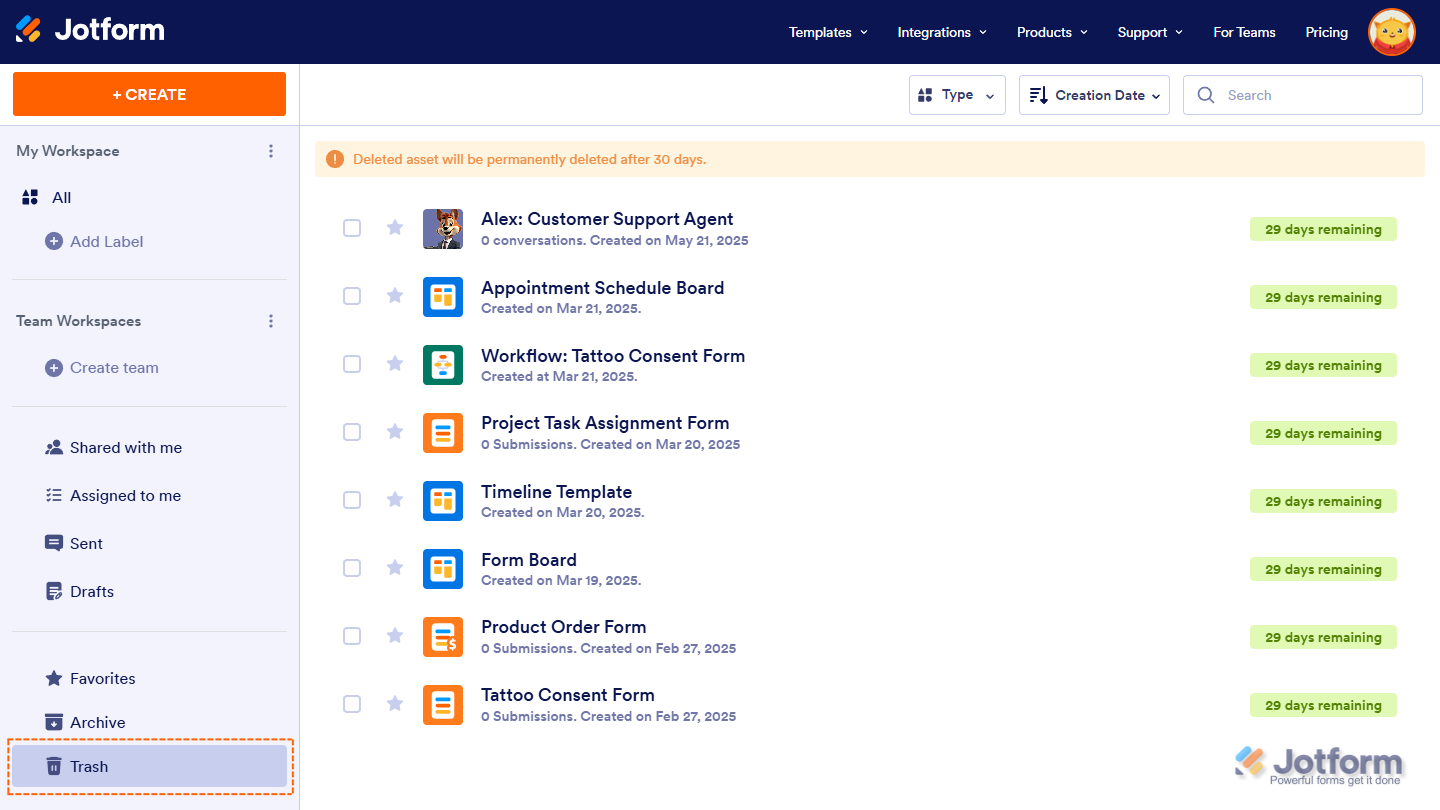Click the Appointment Schedule Board icon
The image size is (1440, 810).
pyautogui.click(x=443, y=297)
